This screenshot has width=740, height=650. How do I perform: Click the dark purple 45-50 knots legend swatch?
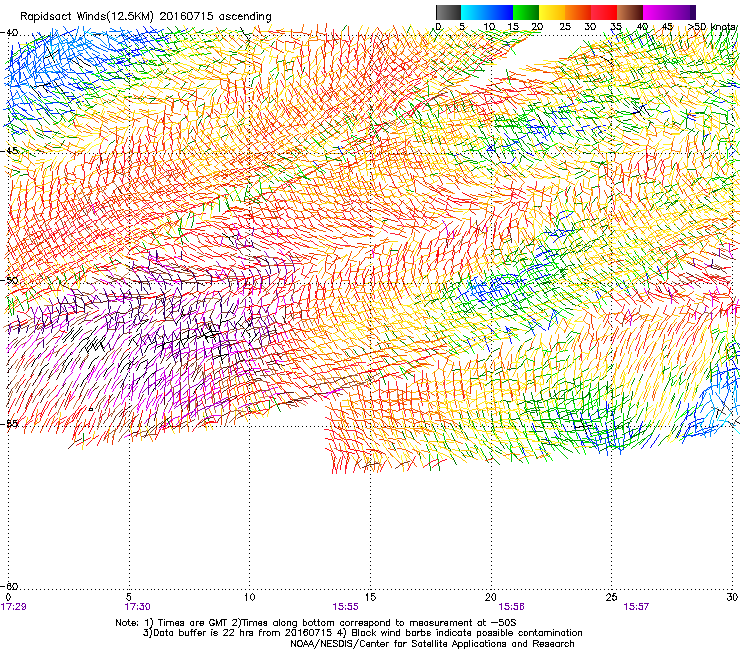point(682,12)
